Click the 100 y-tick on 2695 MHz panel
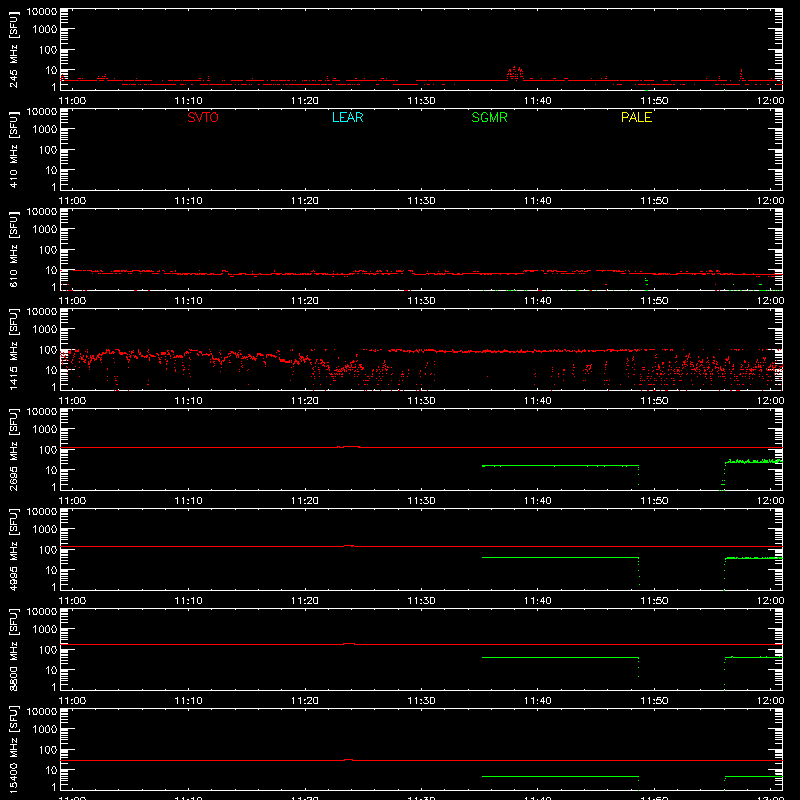The height and width of the screenshot is (800, 800). (x=48, y=450)
